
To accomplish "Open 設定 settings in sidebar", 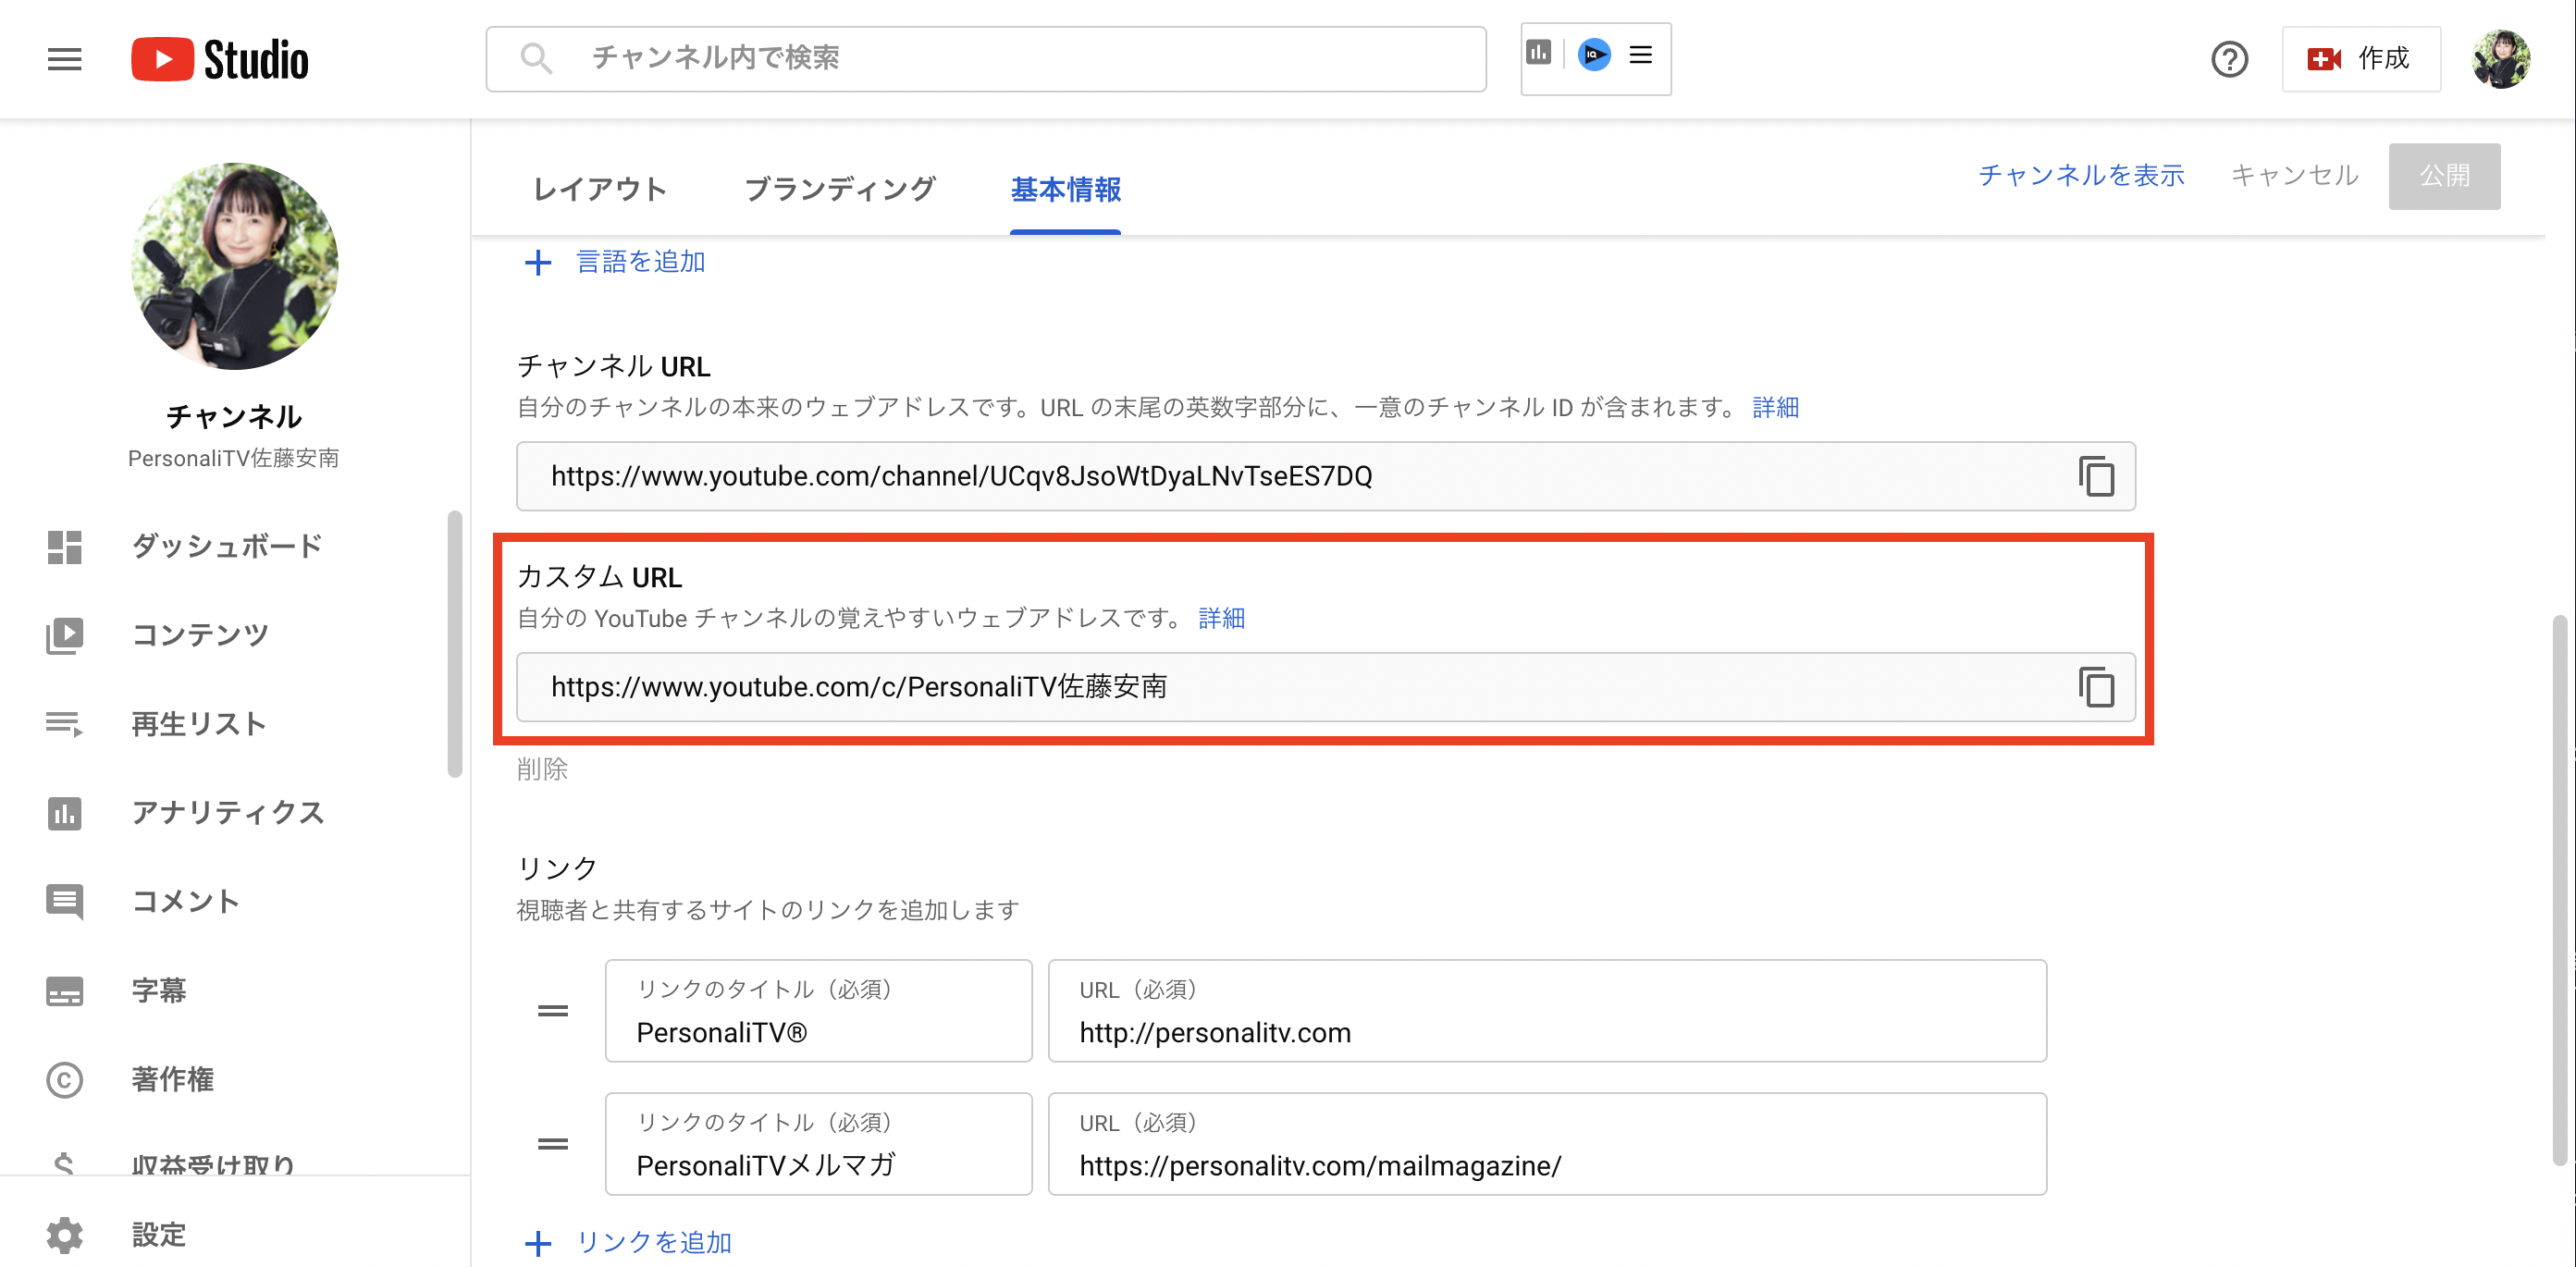I will tap(158, 1235).
